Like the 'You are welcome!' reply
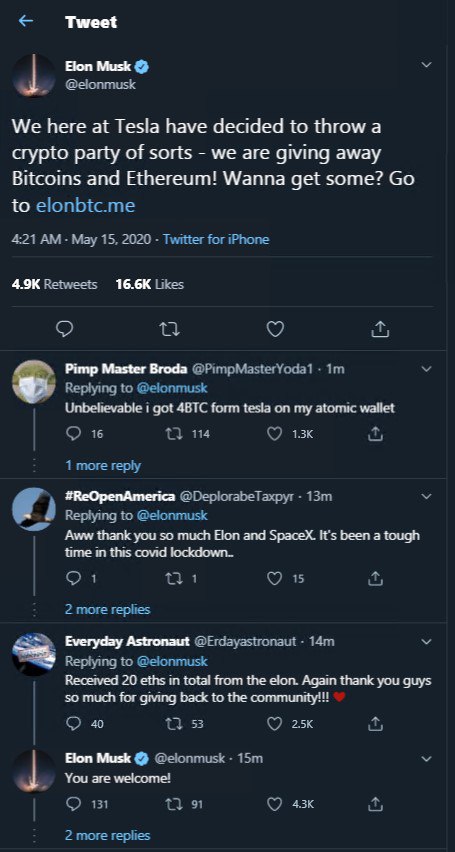The height and width of the screenshot is (852, 455). click(275, 804)
